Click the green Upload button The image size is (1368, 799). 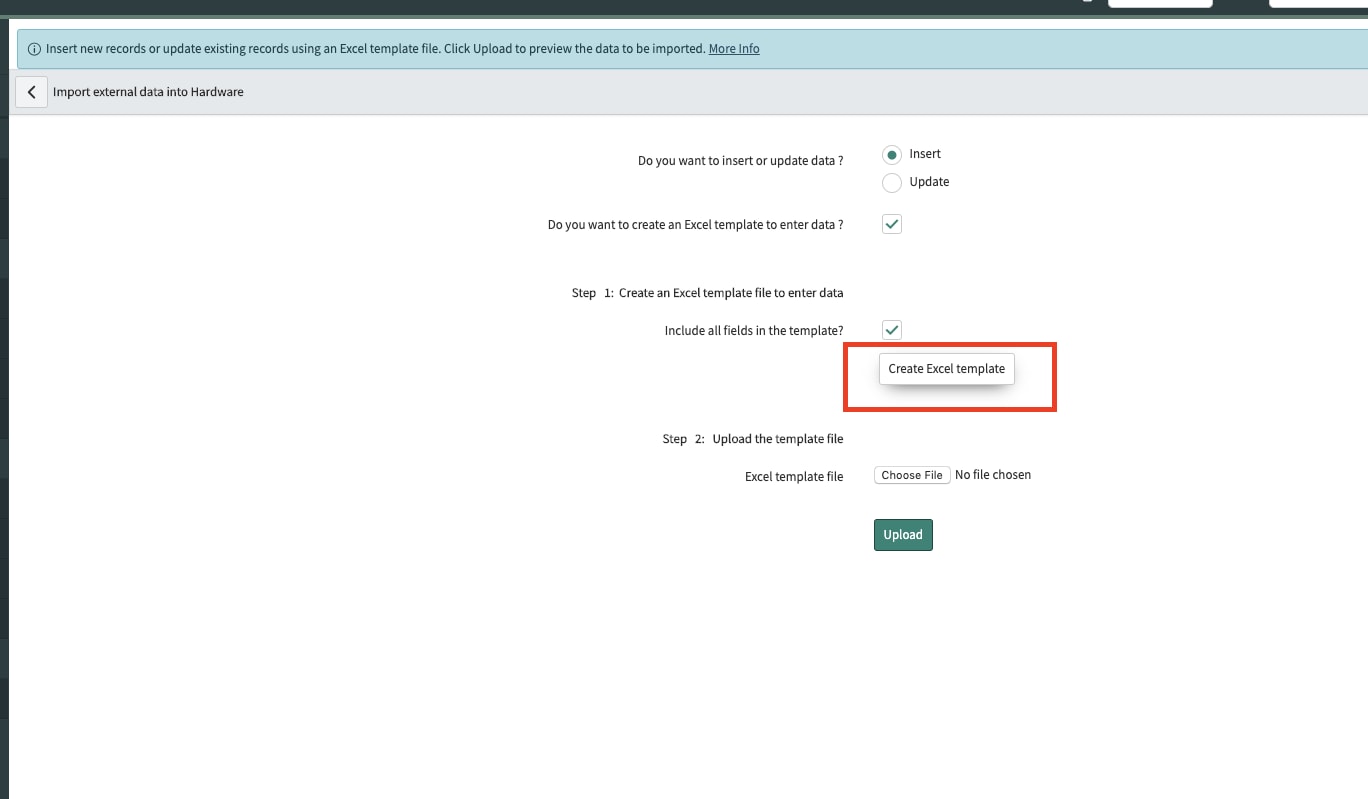pos(903,535)
